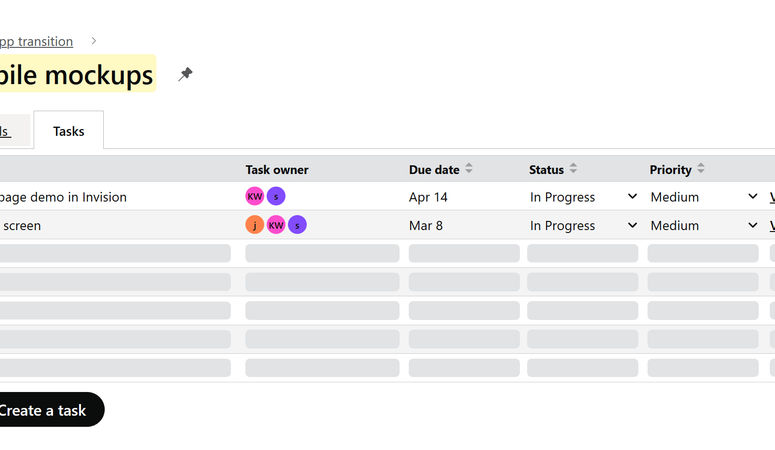Click purple s avatar in the Invision demo row
This screenshot has width=775, height=450.
point(276,196)
